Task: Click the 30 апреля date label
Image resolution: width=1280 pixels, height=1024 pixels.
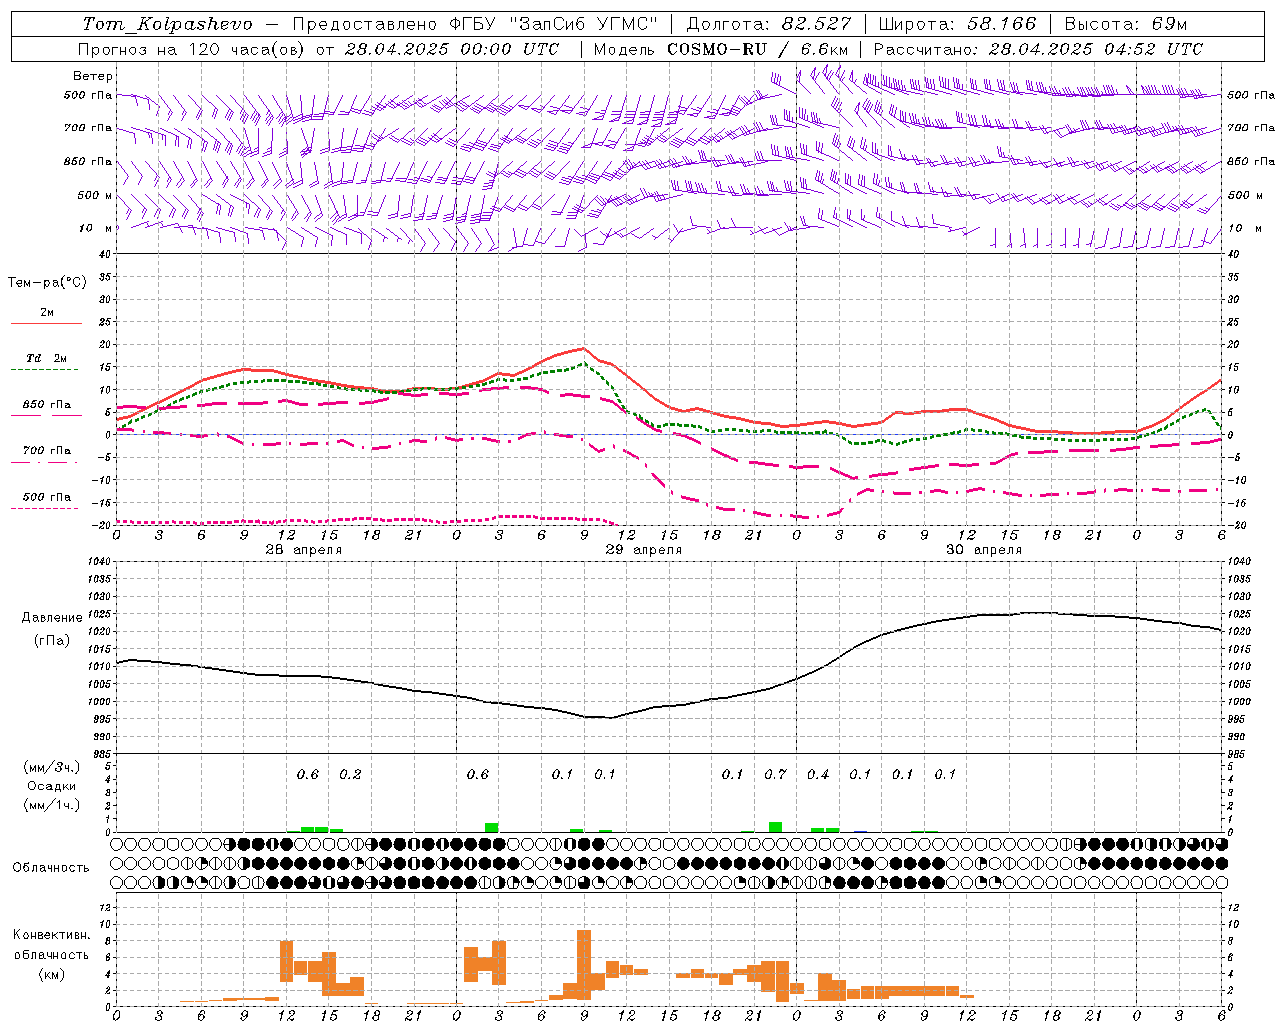Action: click(983, 550)
